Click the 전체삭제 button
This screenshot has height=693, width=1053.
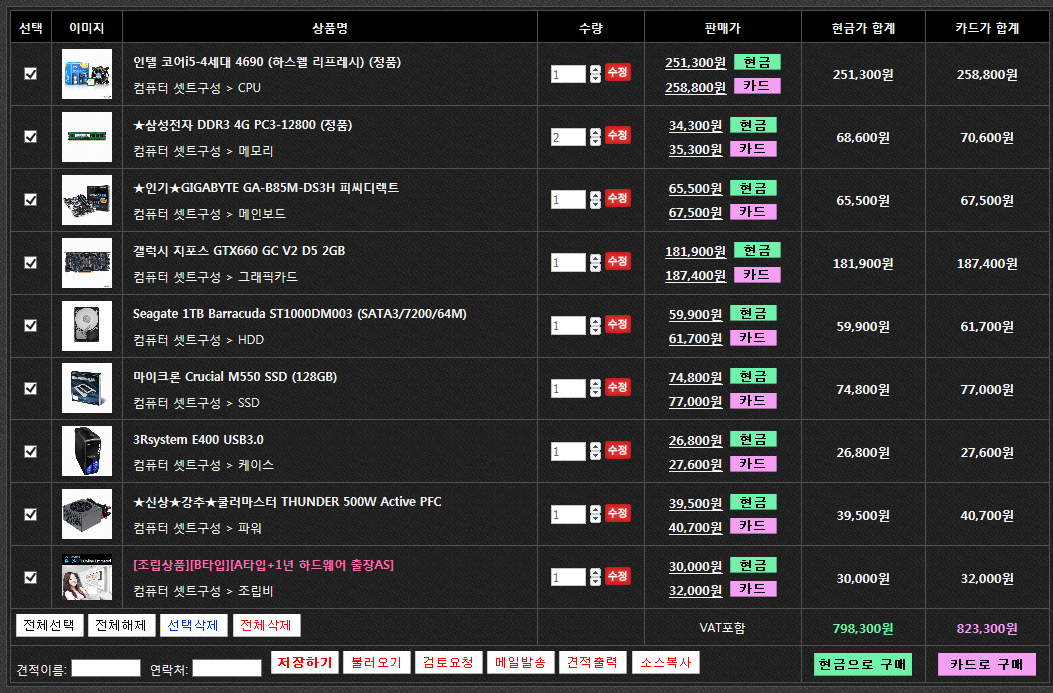point(266,625)
